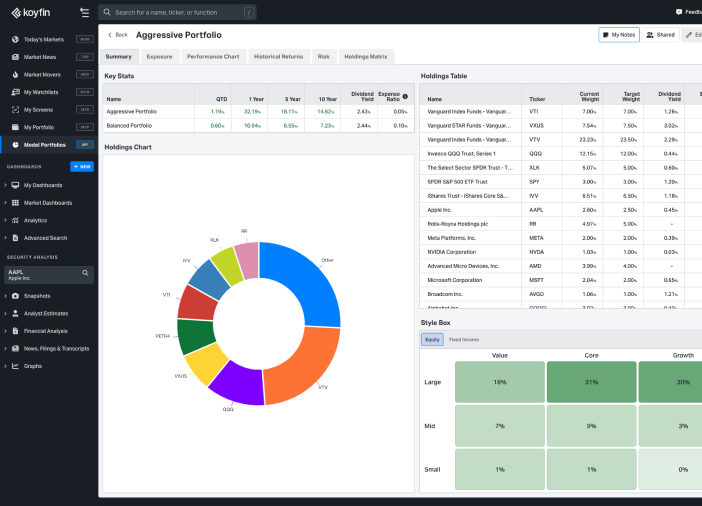Click the My Dashboards monitor icon
Image resolution: width=702 pixels, height=506 pixels.
pyautogui.click(x=15, y=185)
